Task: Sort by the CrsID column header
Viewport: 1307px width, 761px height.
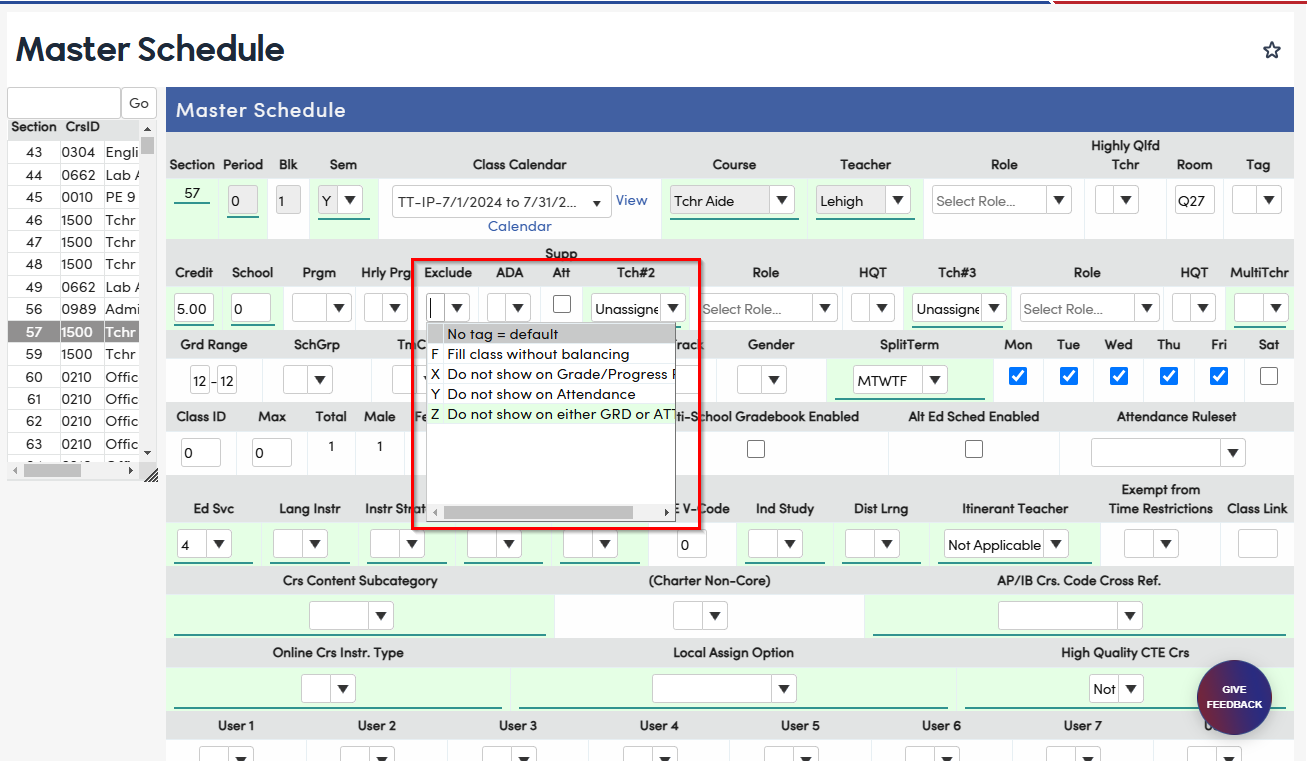Action: (83, 128)
